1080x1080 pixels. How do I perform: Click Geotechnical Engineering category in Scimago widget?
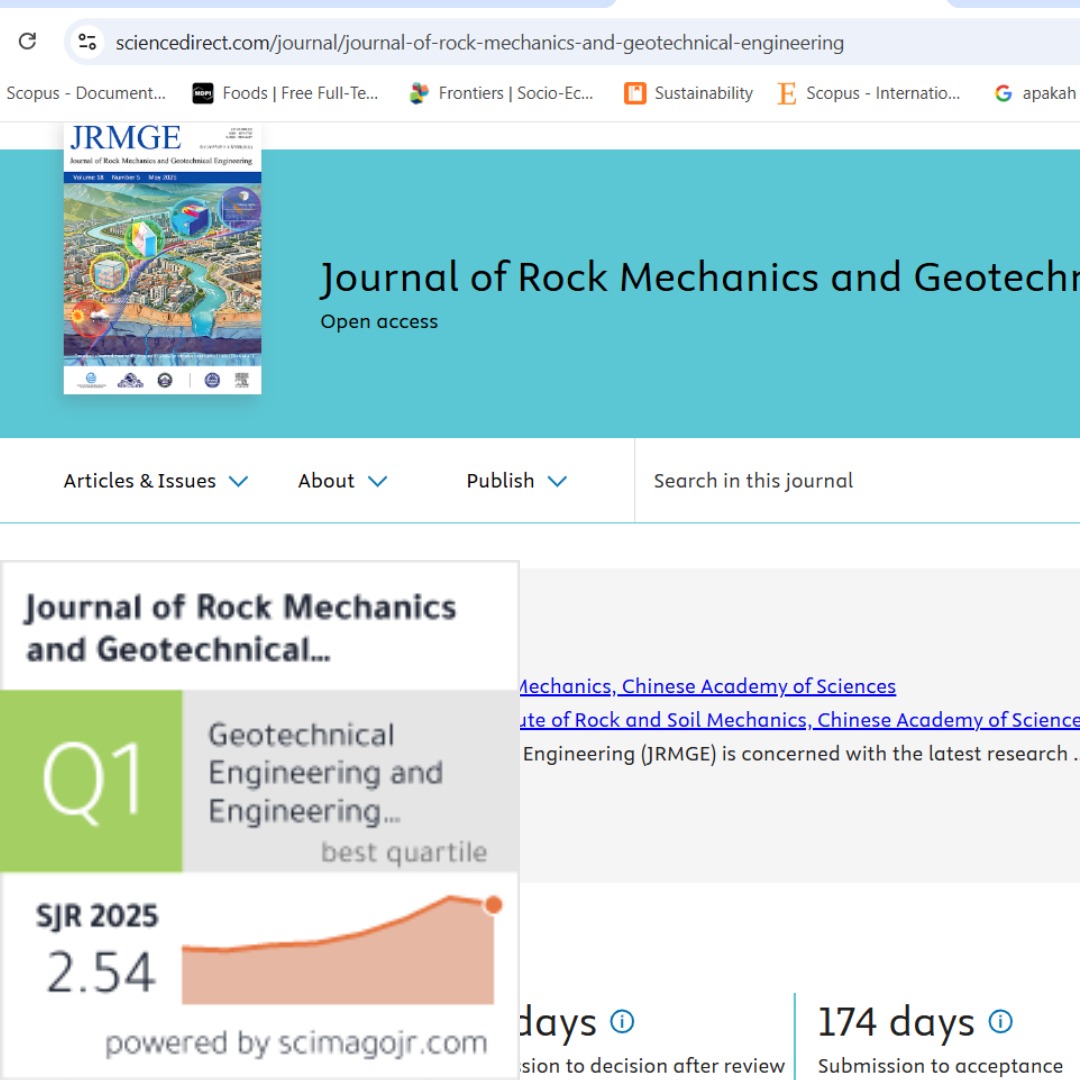coord(325,773)
